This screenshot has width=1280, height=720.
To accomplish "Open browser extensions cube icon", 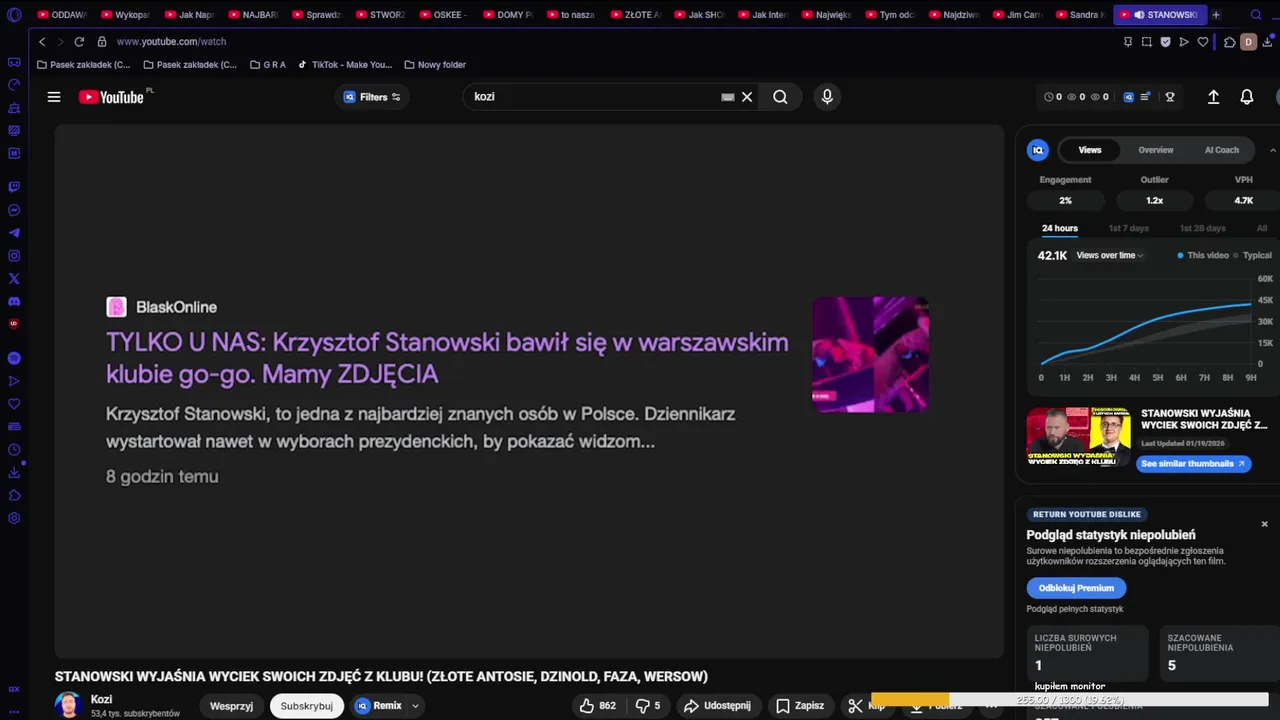I will click(x=1230, y=42).
